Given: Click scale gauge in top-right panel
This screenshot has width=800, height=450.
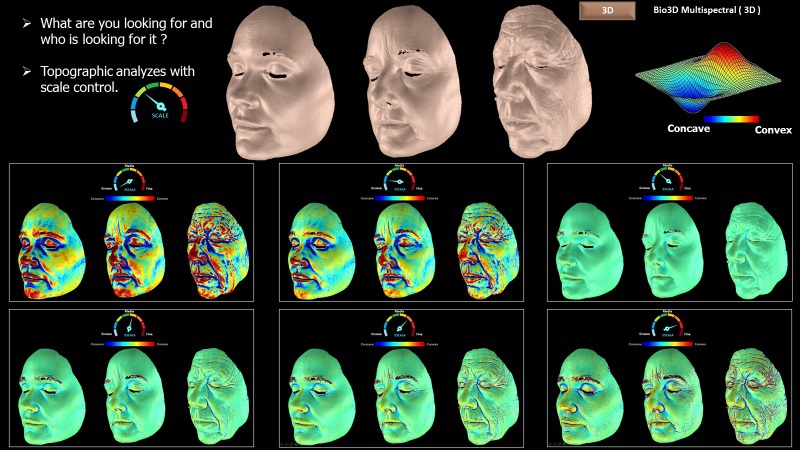Looking at the screenshot, I should pyautogui.click(x=668, y=180).
